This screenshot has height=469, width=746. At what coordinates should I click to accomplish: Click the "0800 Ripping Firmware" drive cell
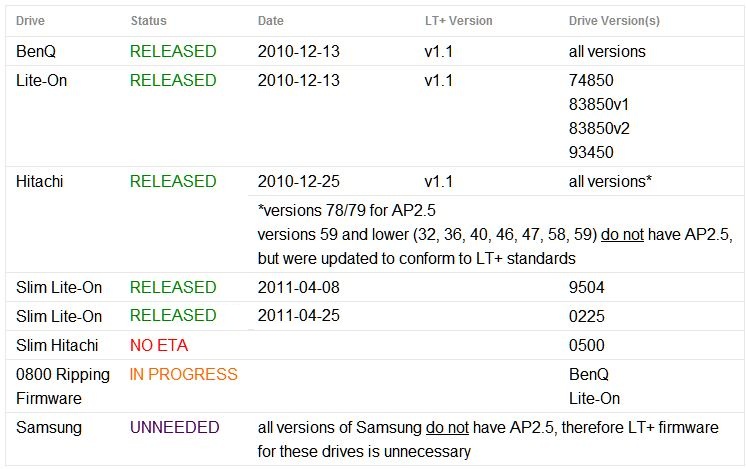tap(62, 386)
